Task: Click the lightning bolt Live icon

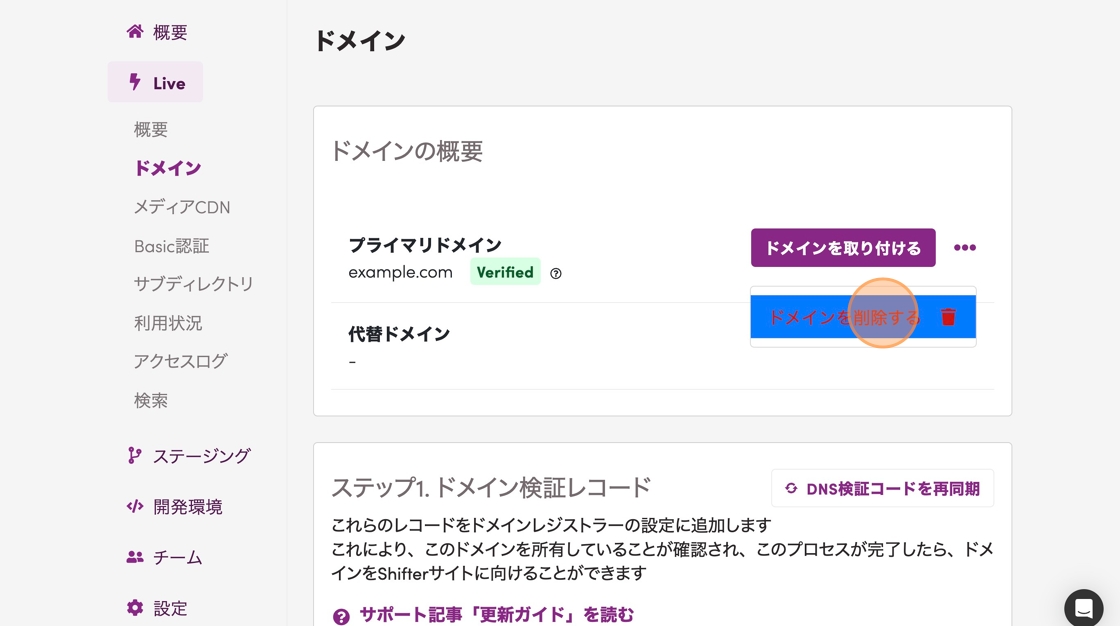Action: [x=135, y=82]
